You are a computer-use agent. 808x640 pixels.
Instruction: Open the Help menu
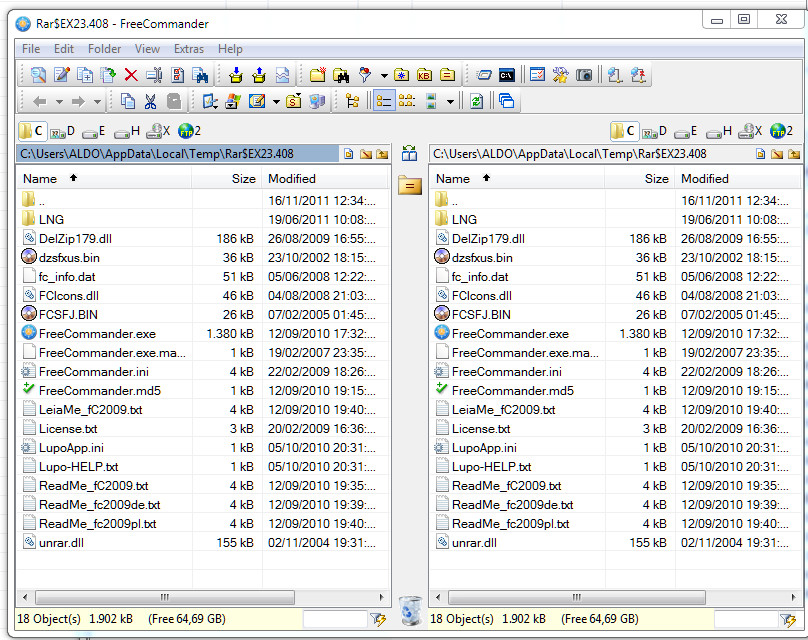pyautogui.click(x=230, y=49)
